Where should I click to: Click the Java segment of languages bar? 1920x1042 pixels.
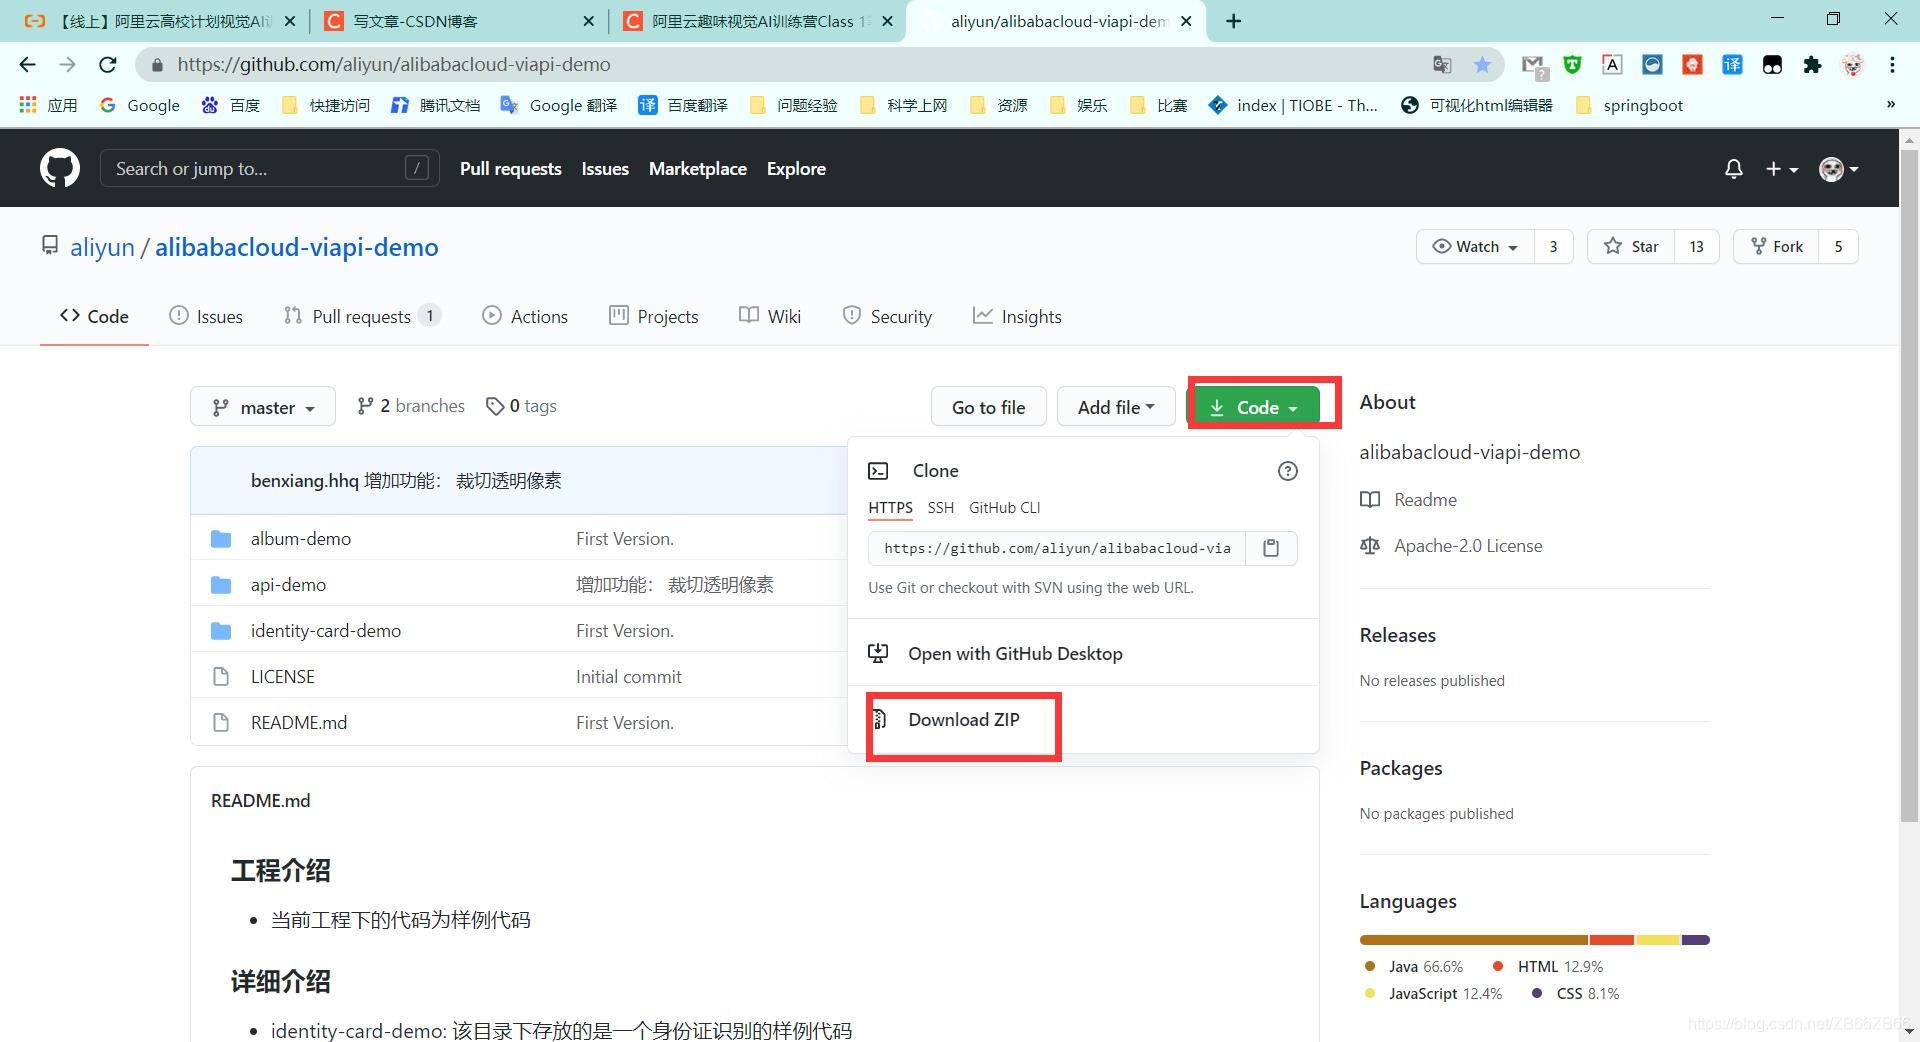click(1474, 940)
